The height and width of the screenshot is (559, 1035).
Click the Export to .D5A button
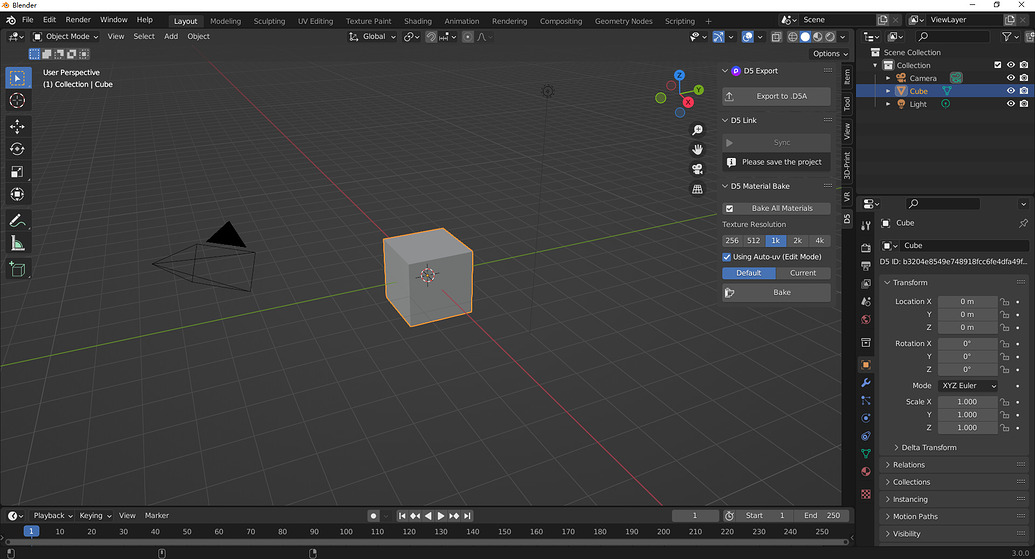point(776,96)
